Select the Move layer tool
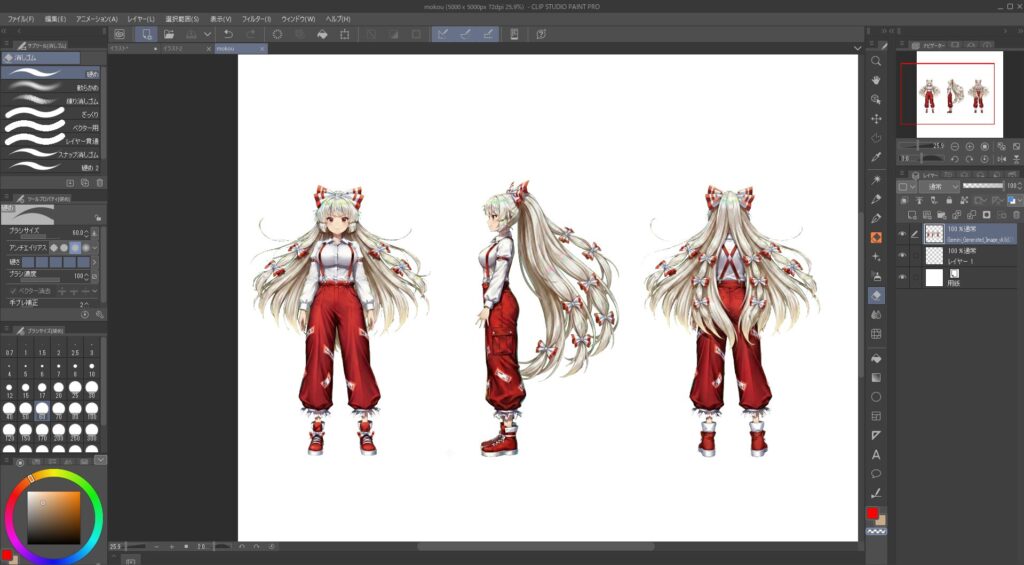Screen dimensions: 1024x565 pyautogui.click(x=876, y=119)
